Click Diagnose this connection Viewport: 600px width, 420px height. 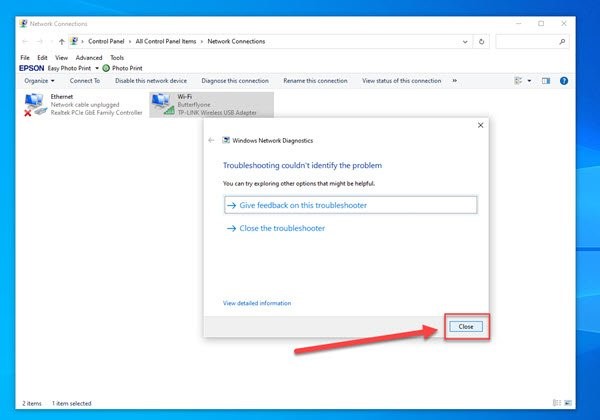(x=235, y=81)
